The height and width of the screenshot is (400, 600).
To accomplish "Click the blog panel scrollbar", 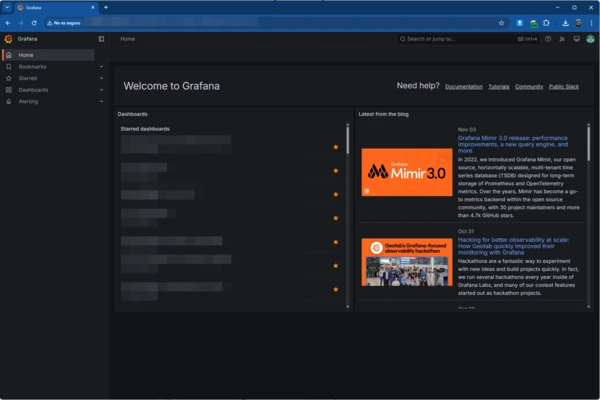I will tap(589, 144).
